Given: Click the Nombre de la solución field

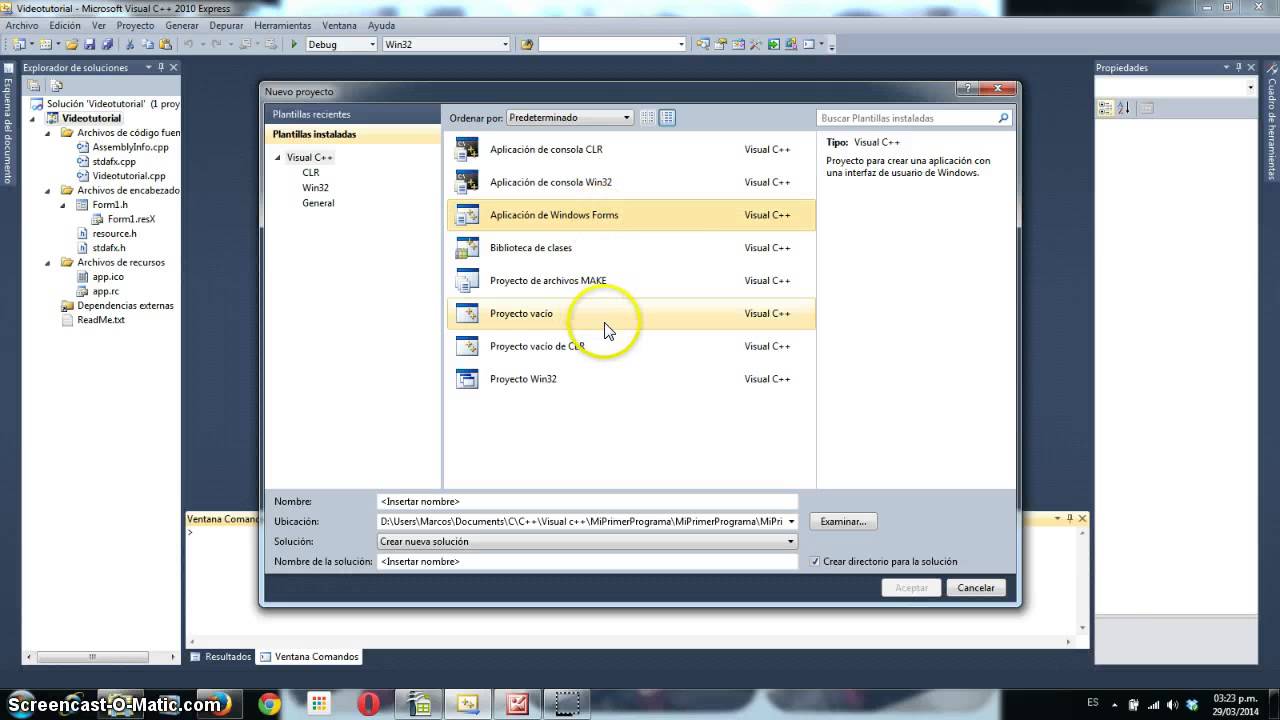Looking at the screenshot, I should pos(588,561).
